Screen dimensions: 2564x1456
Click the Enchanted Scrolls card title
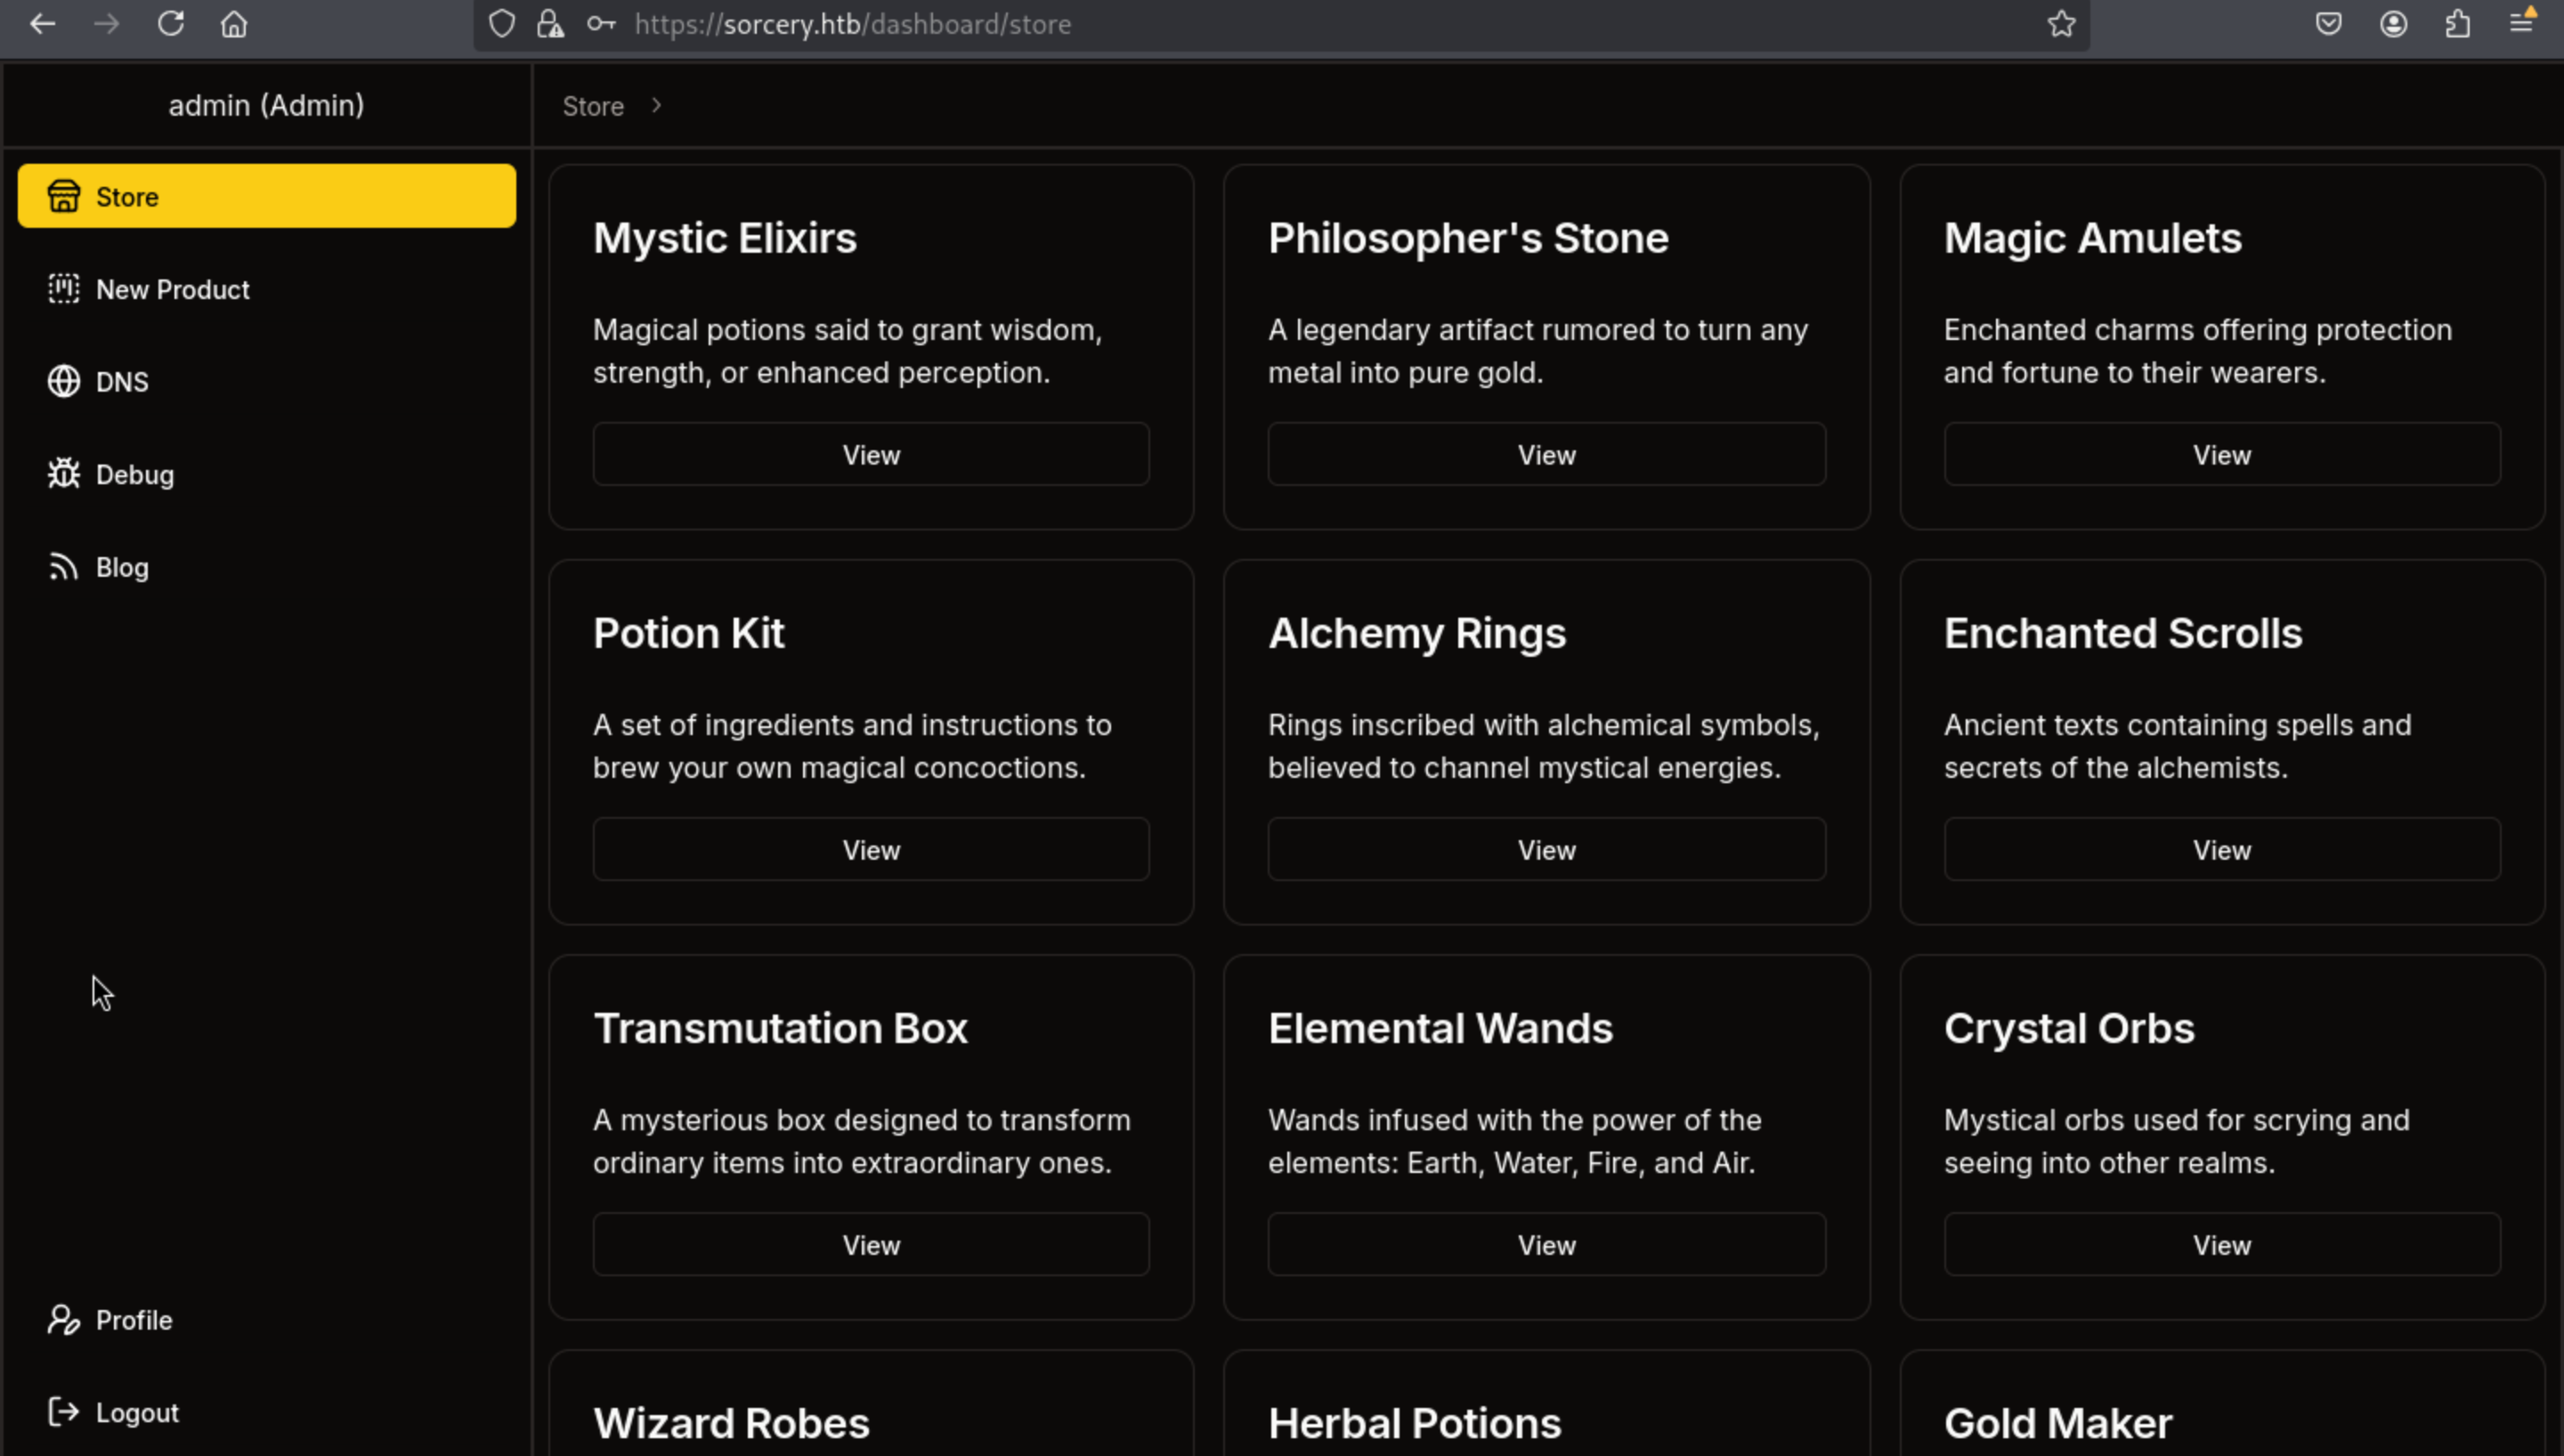pyautogui.click(x=2123, y=633)
